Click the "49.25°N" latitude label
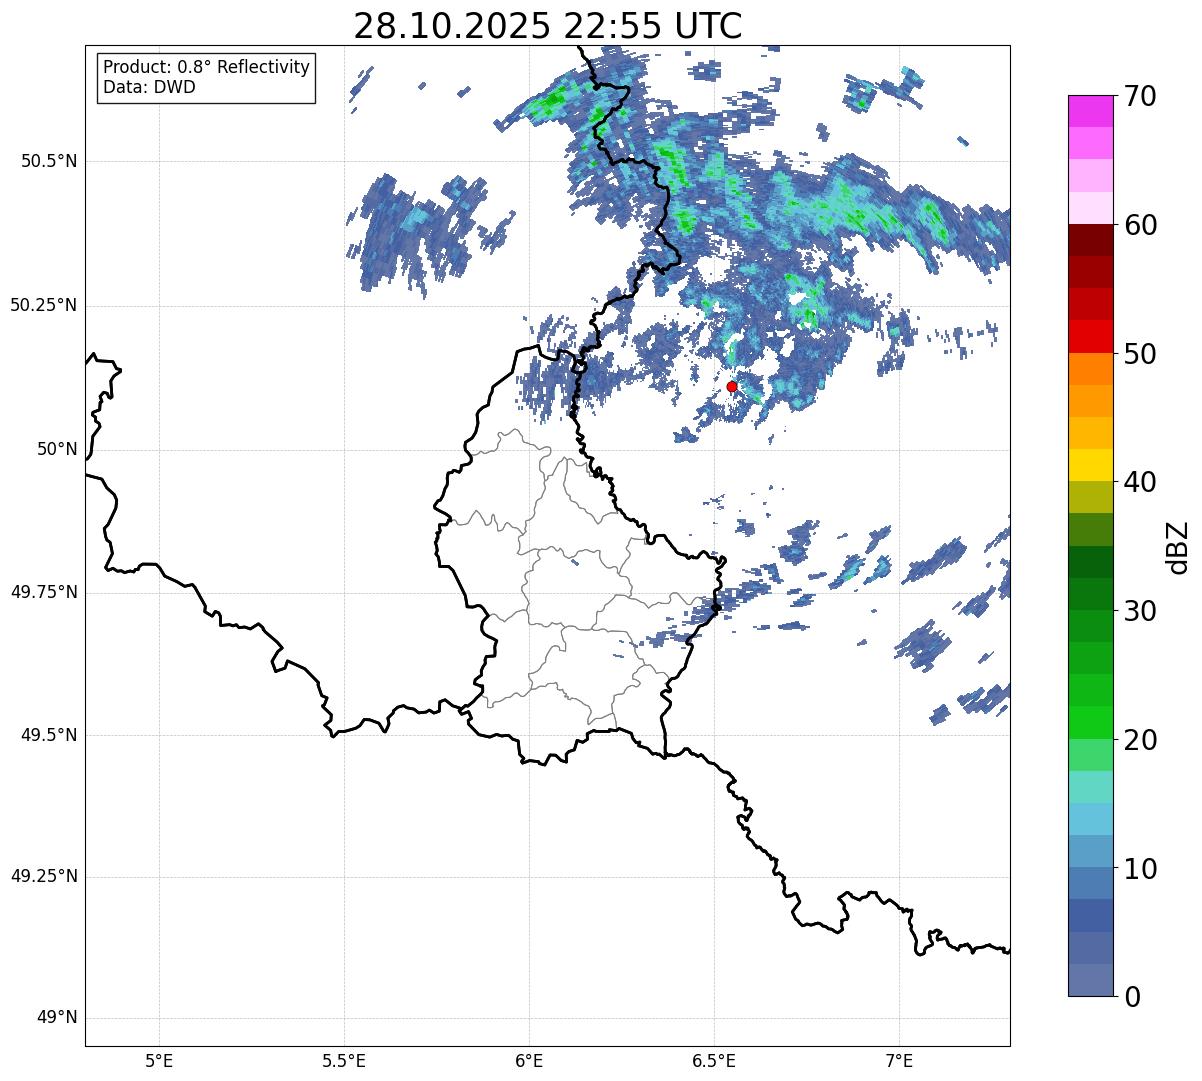1202x1081 pixels. tap(44, 877)
